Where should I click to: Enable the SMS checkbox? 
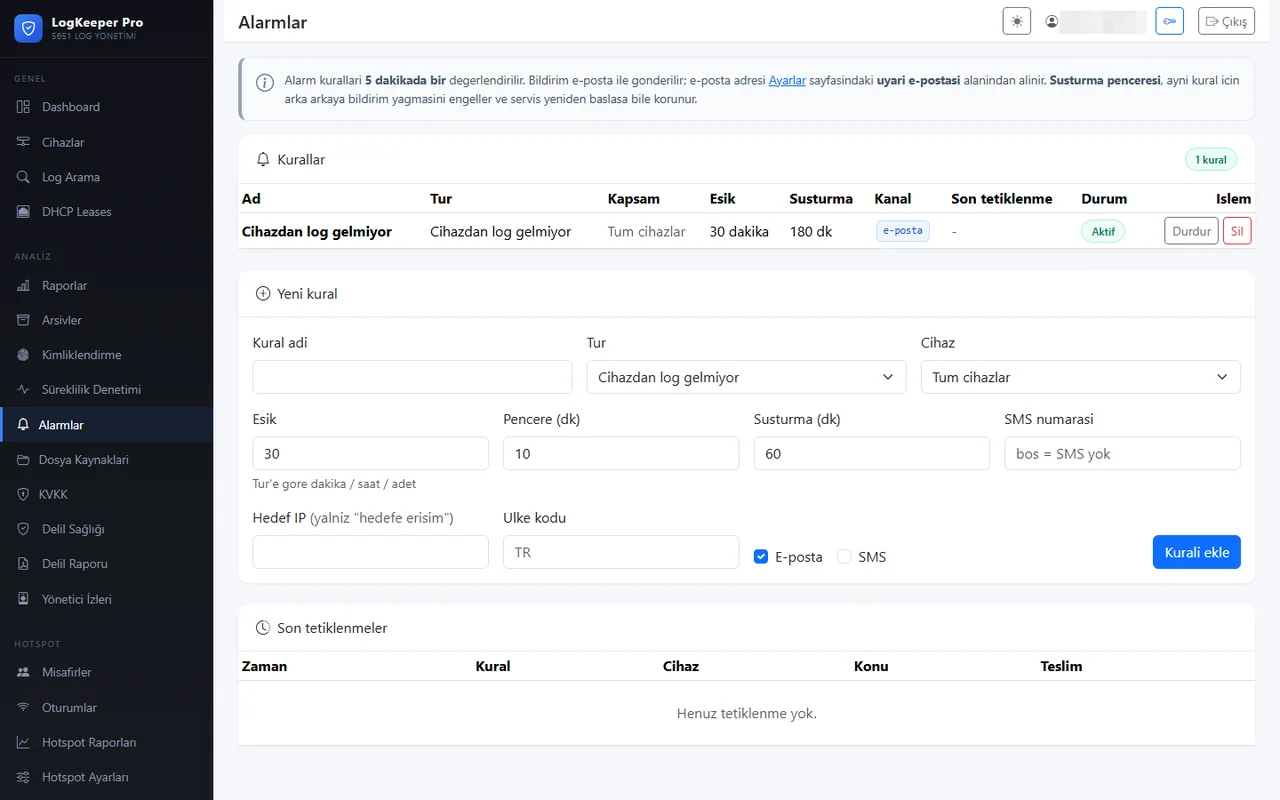(844, 557)
